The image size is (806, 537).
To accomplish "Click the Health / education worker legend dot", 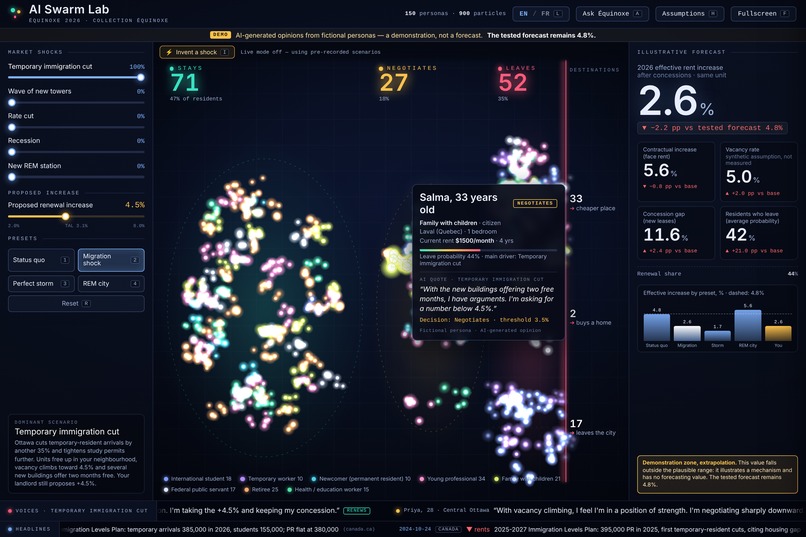I will tap(289, 490).
